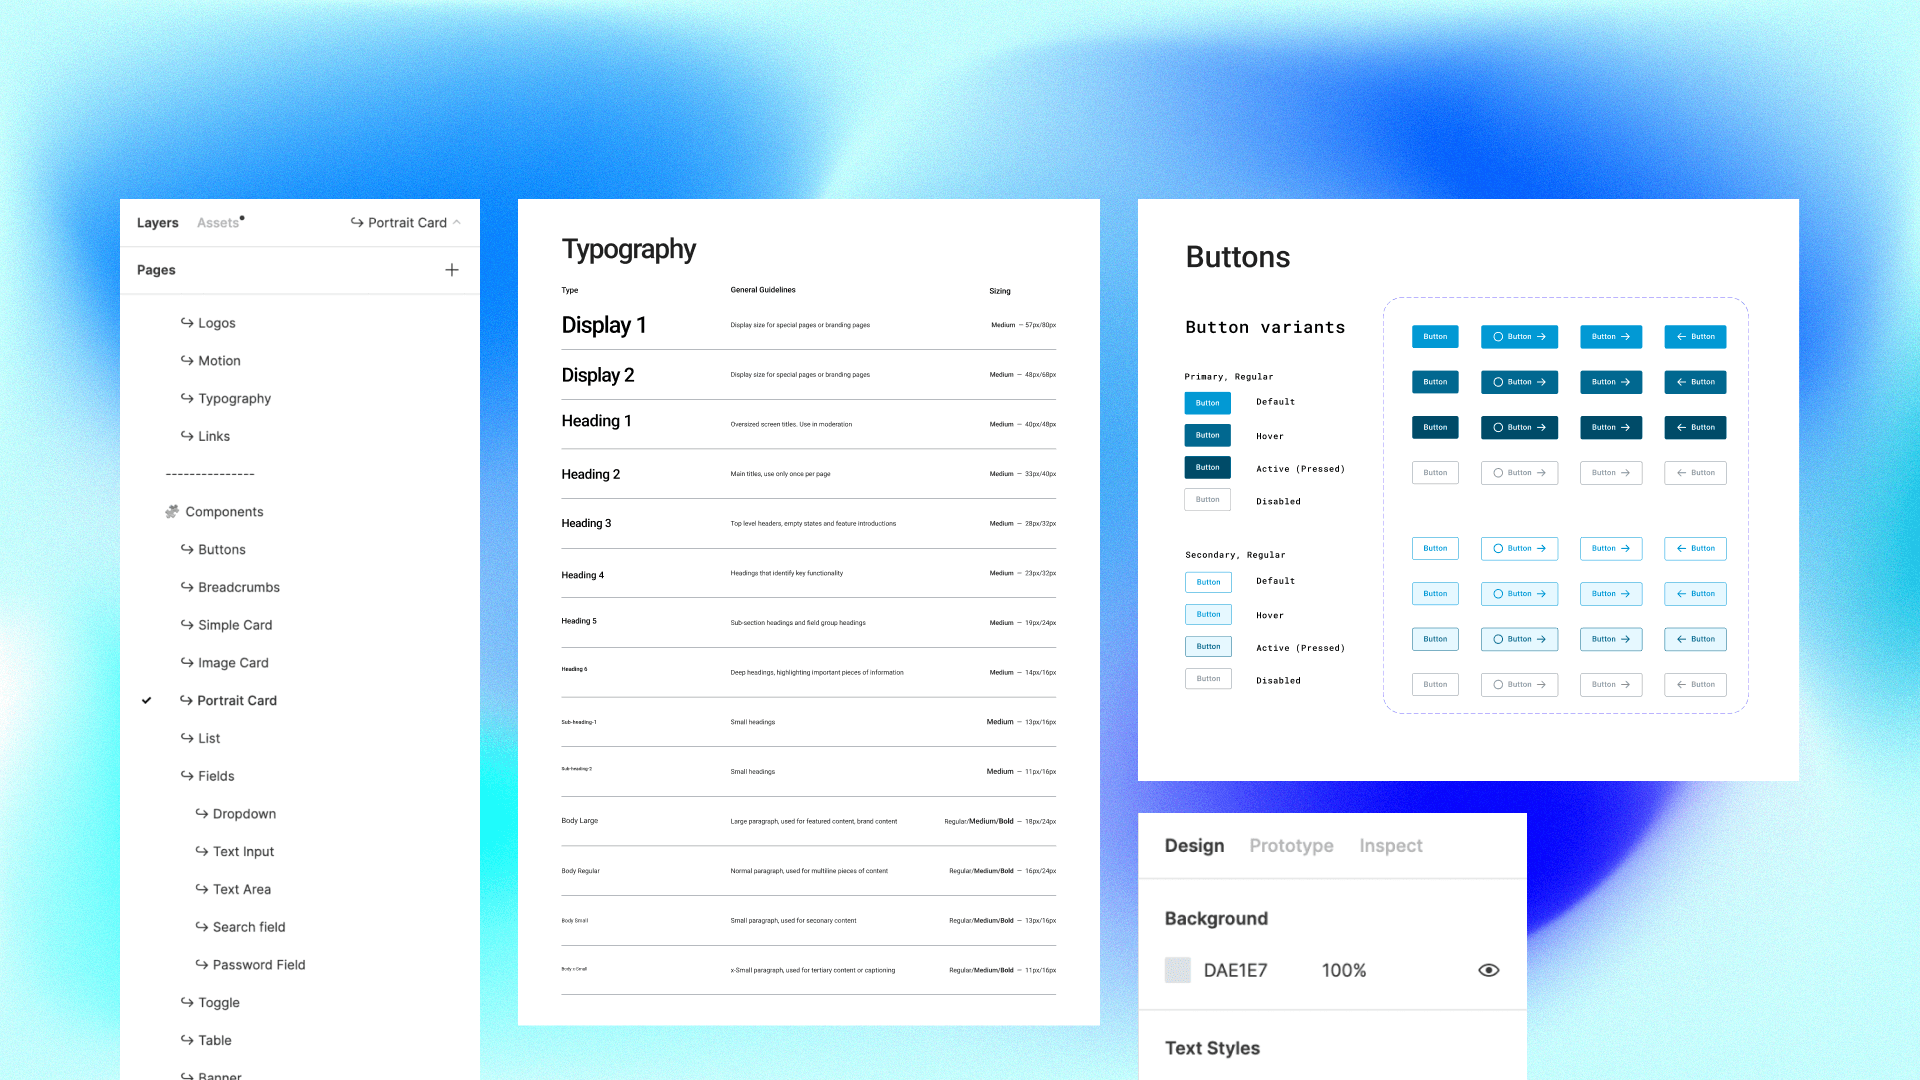The height and width of the screenshot is (1080, 1920).
Task: Click the Inspect tab in design panel
Action: 1390,844
